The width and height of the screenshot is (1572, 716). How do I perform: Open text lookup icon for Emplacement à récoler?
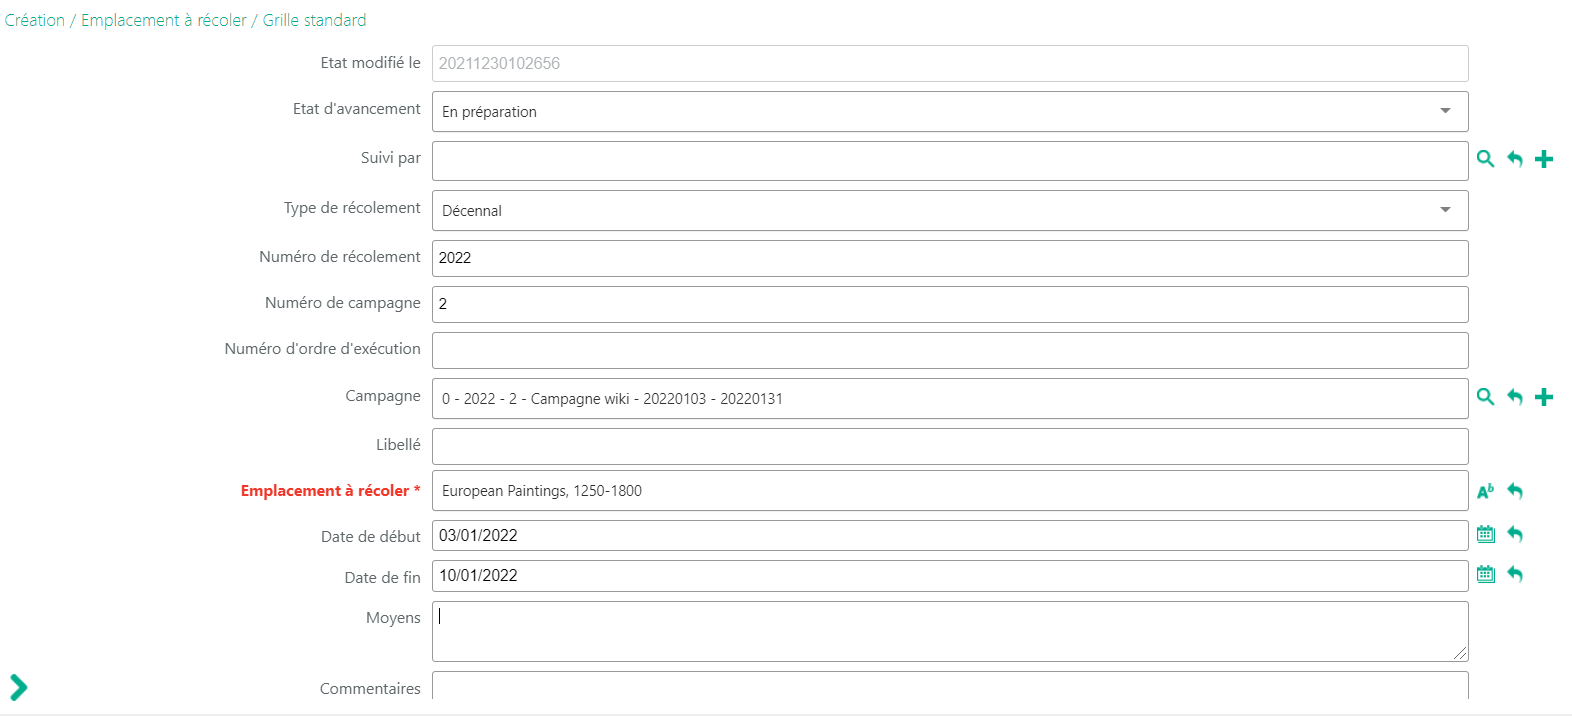tap(1485, 491)
